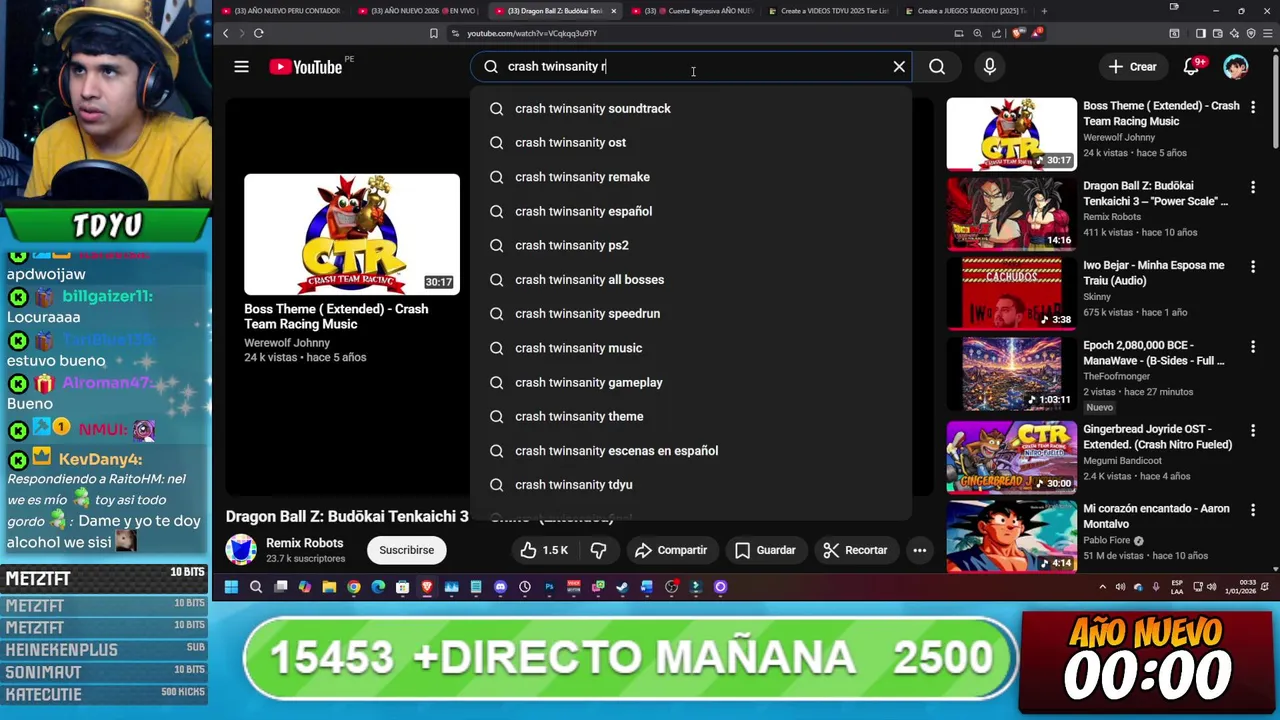
Task: Pick suggestion crash twinsanity speedrun
Action: click(x=691, y=314)
